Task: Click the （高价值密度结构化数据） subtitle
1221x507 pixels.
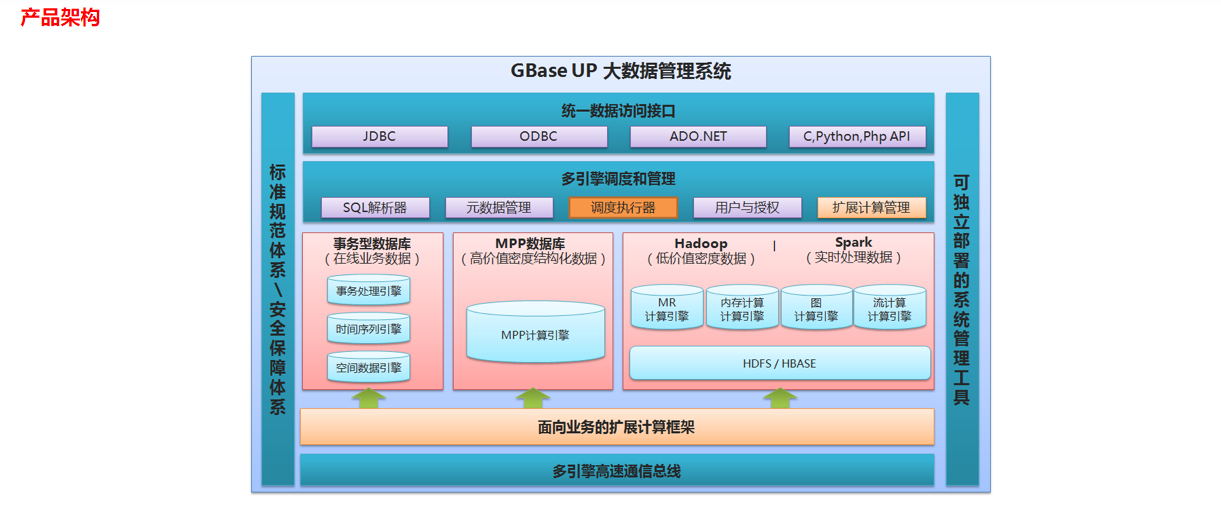Action: 533,258
